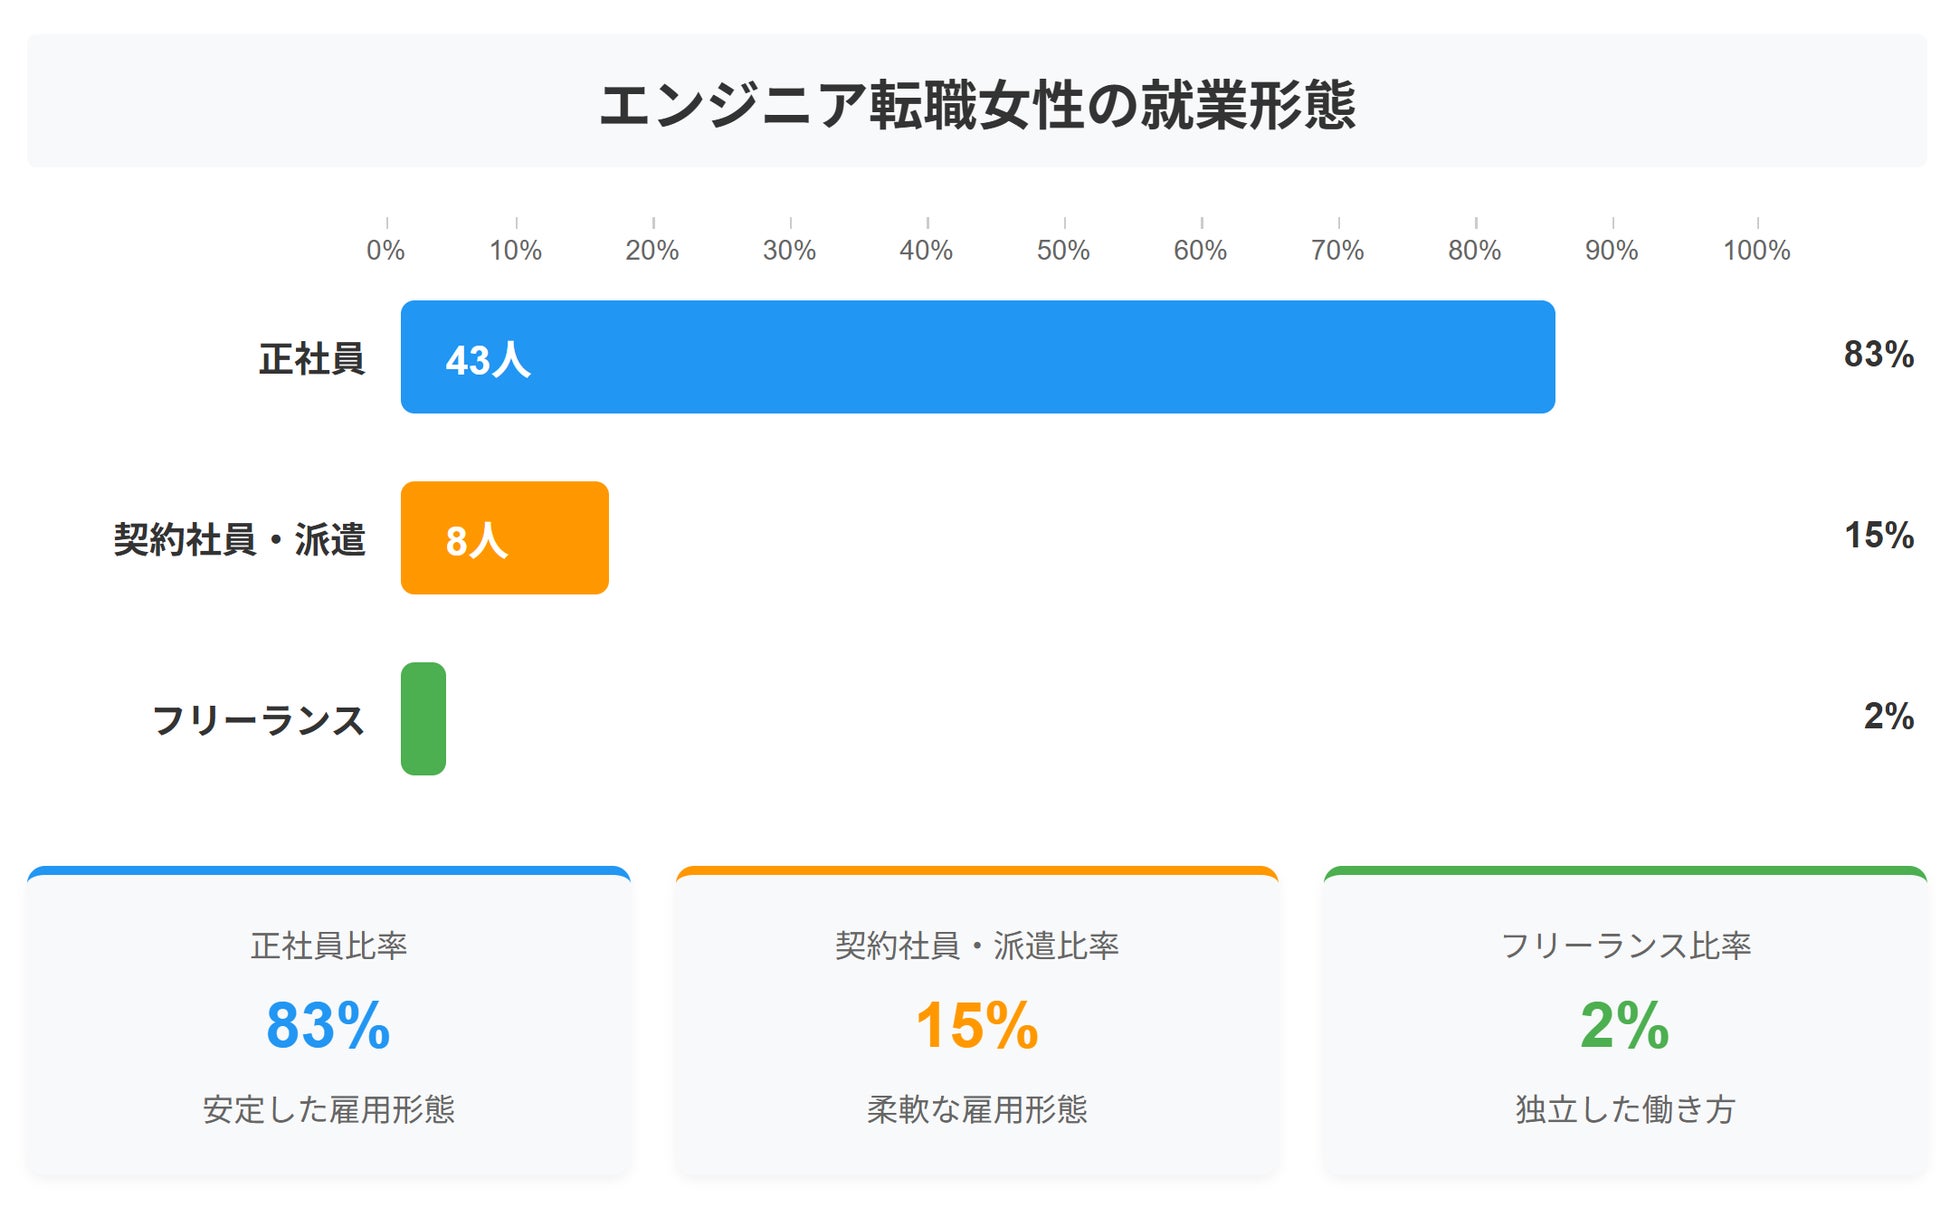The width and height of the screenshot is (1950, 1207).
Task: Select the orange 契約社員・派遣 bar showing 8人
Action: tap(504, 538)
